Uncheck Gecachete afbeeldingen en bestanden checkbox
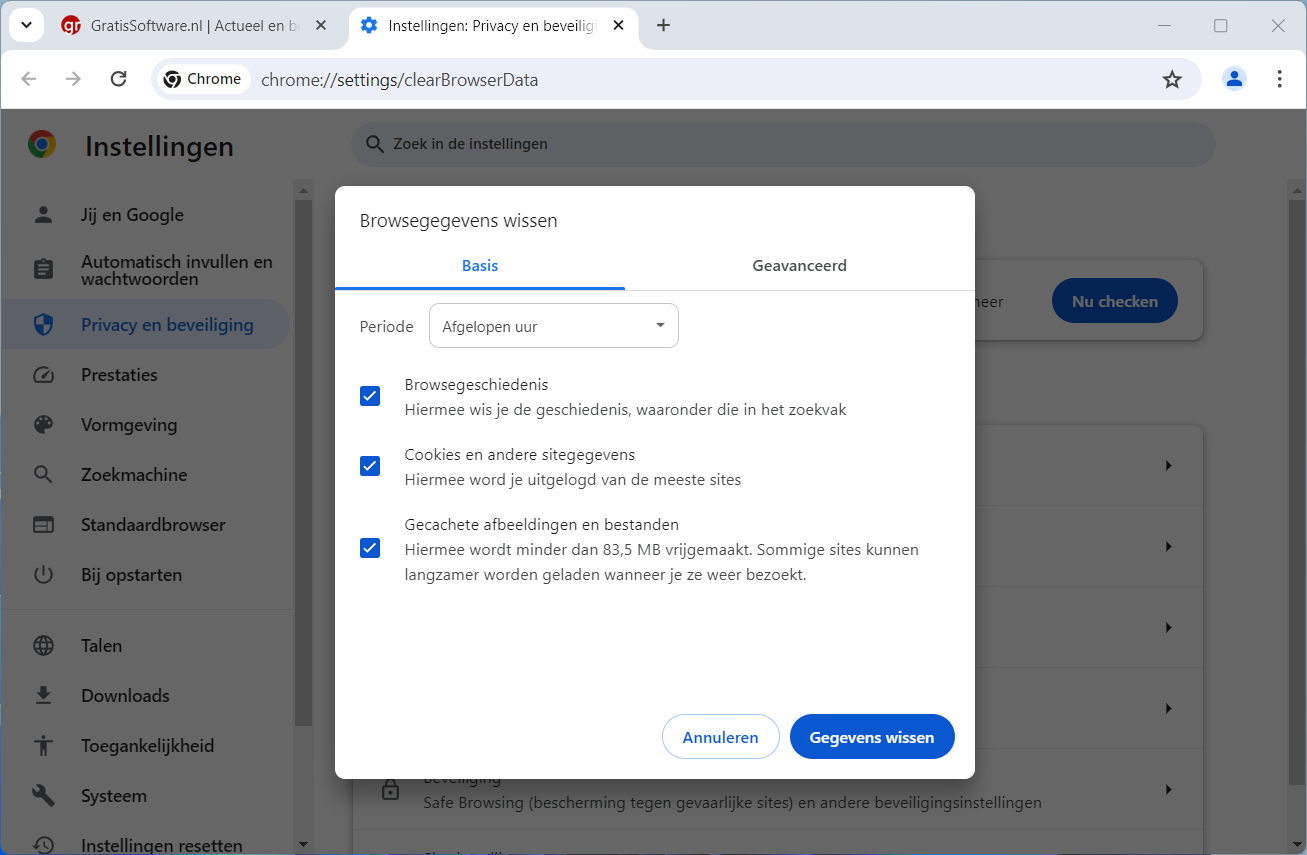 [x=370, y=548]
